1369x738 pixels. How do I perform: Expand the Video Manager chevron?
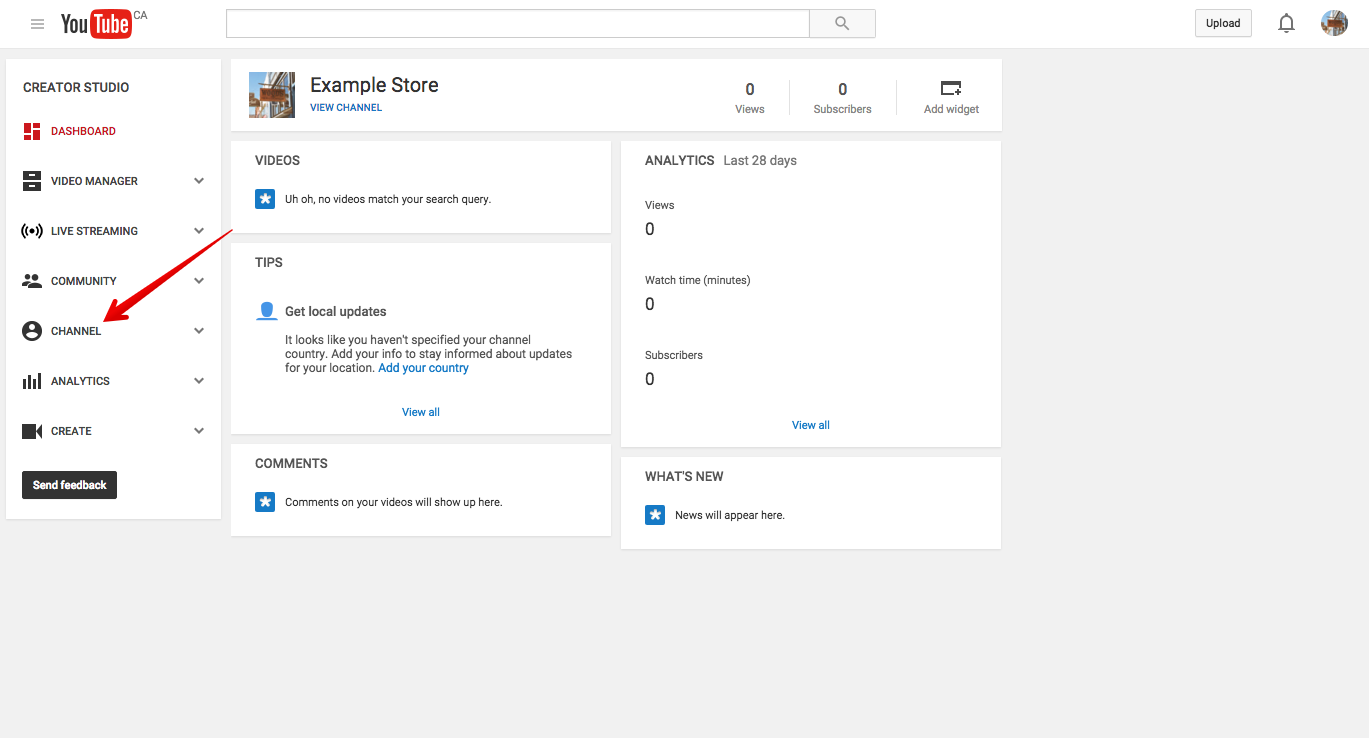[199, 181]
